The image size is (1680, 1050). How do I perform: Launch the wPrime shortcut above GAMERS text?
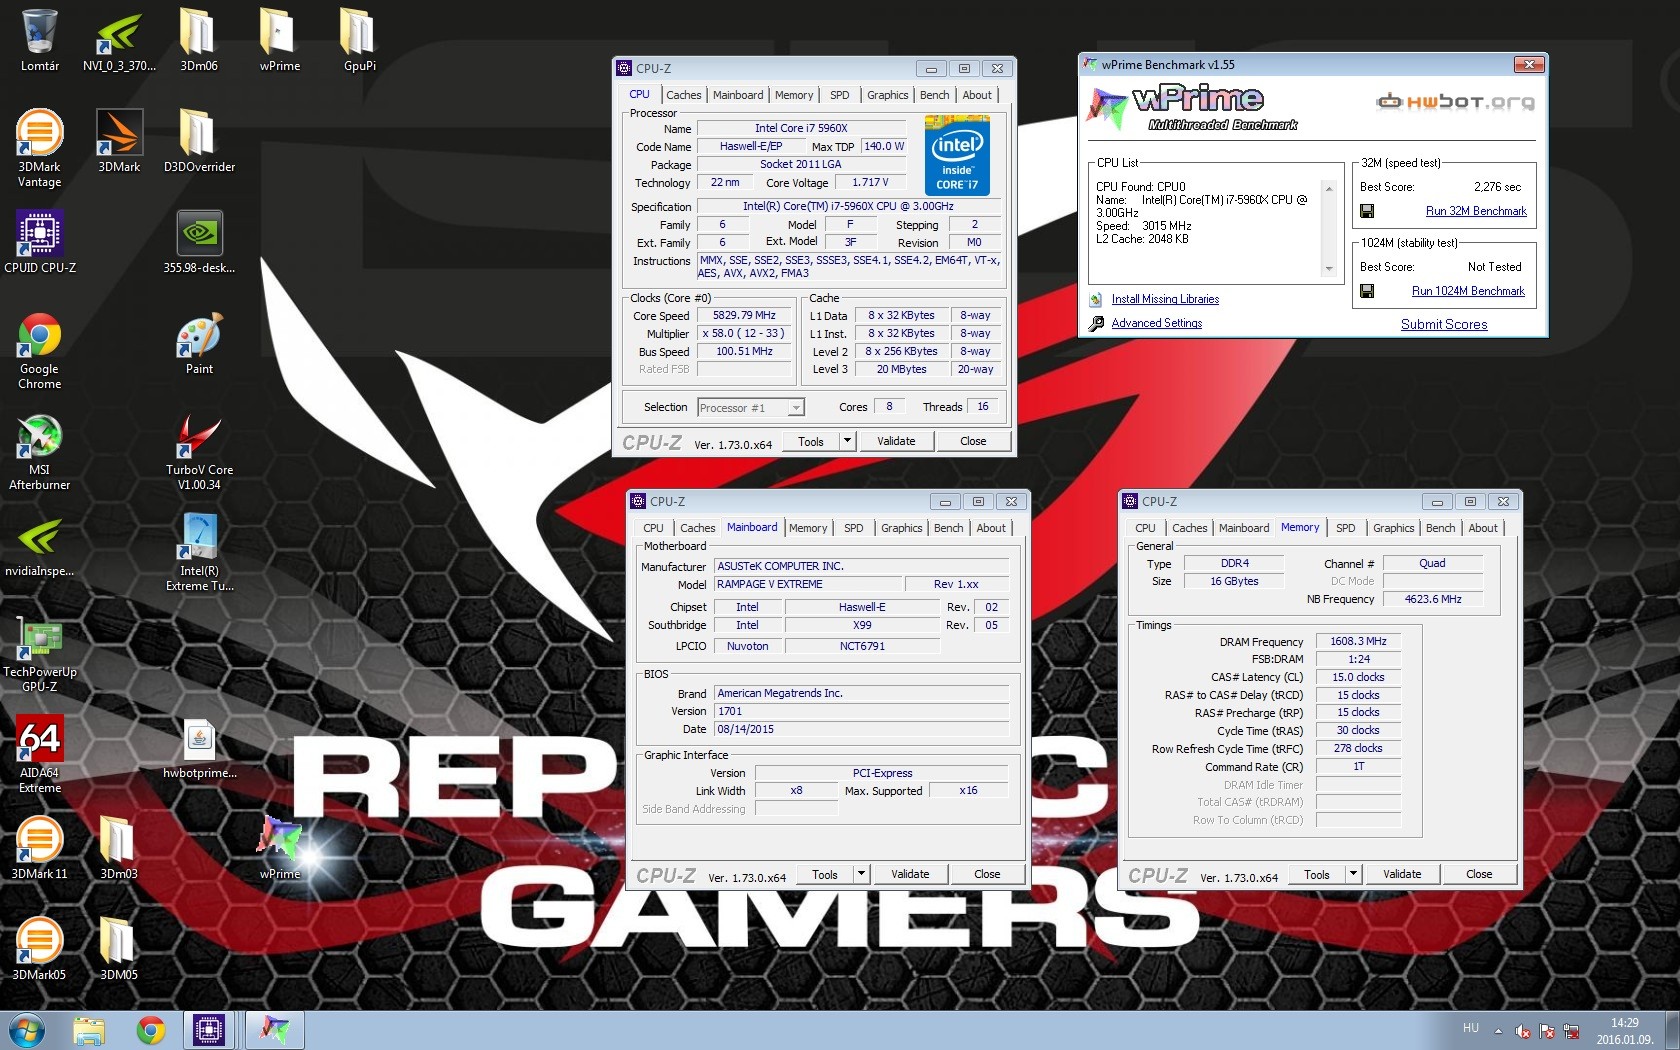(x=279, y=848)
